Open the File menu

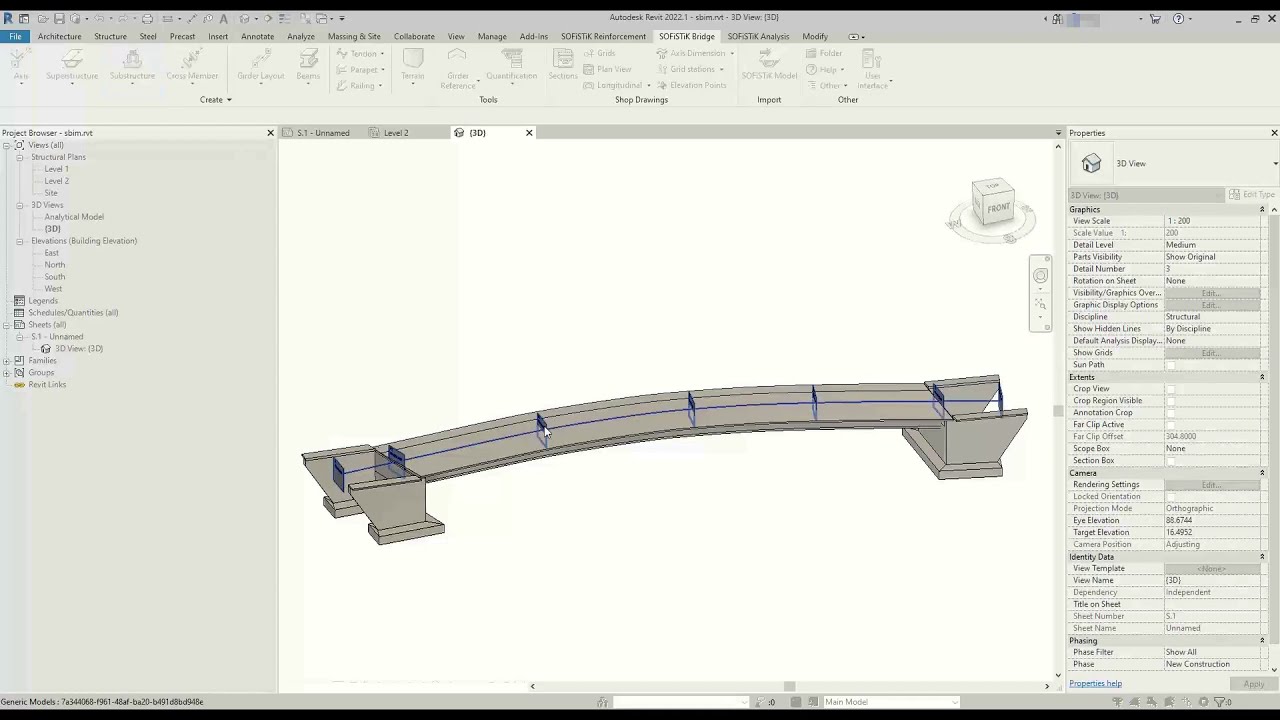tap(16, 36)
